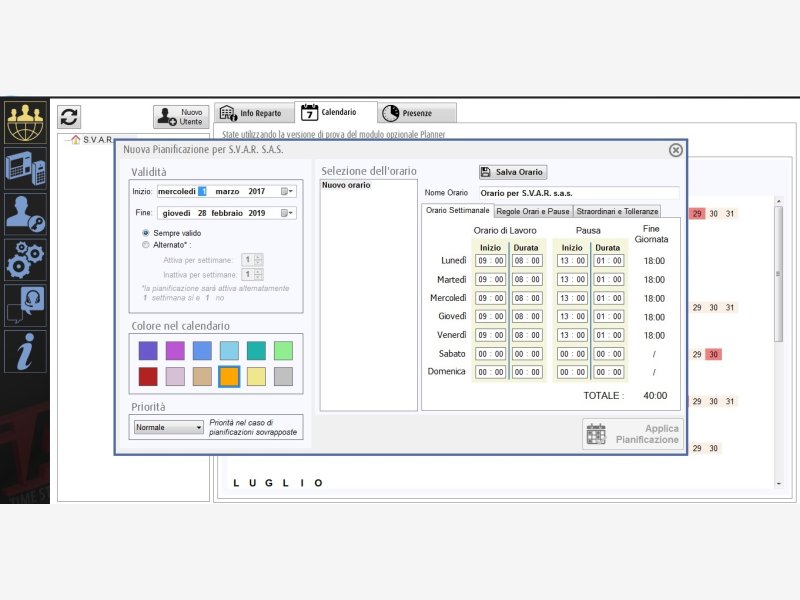Click the refresh arrows icon
Viewport: 800px width, 600px height.
coord(69,117)
